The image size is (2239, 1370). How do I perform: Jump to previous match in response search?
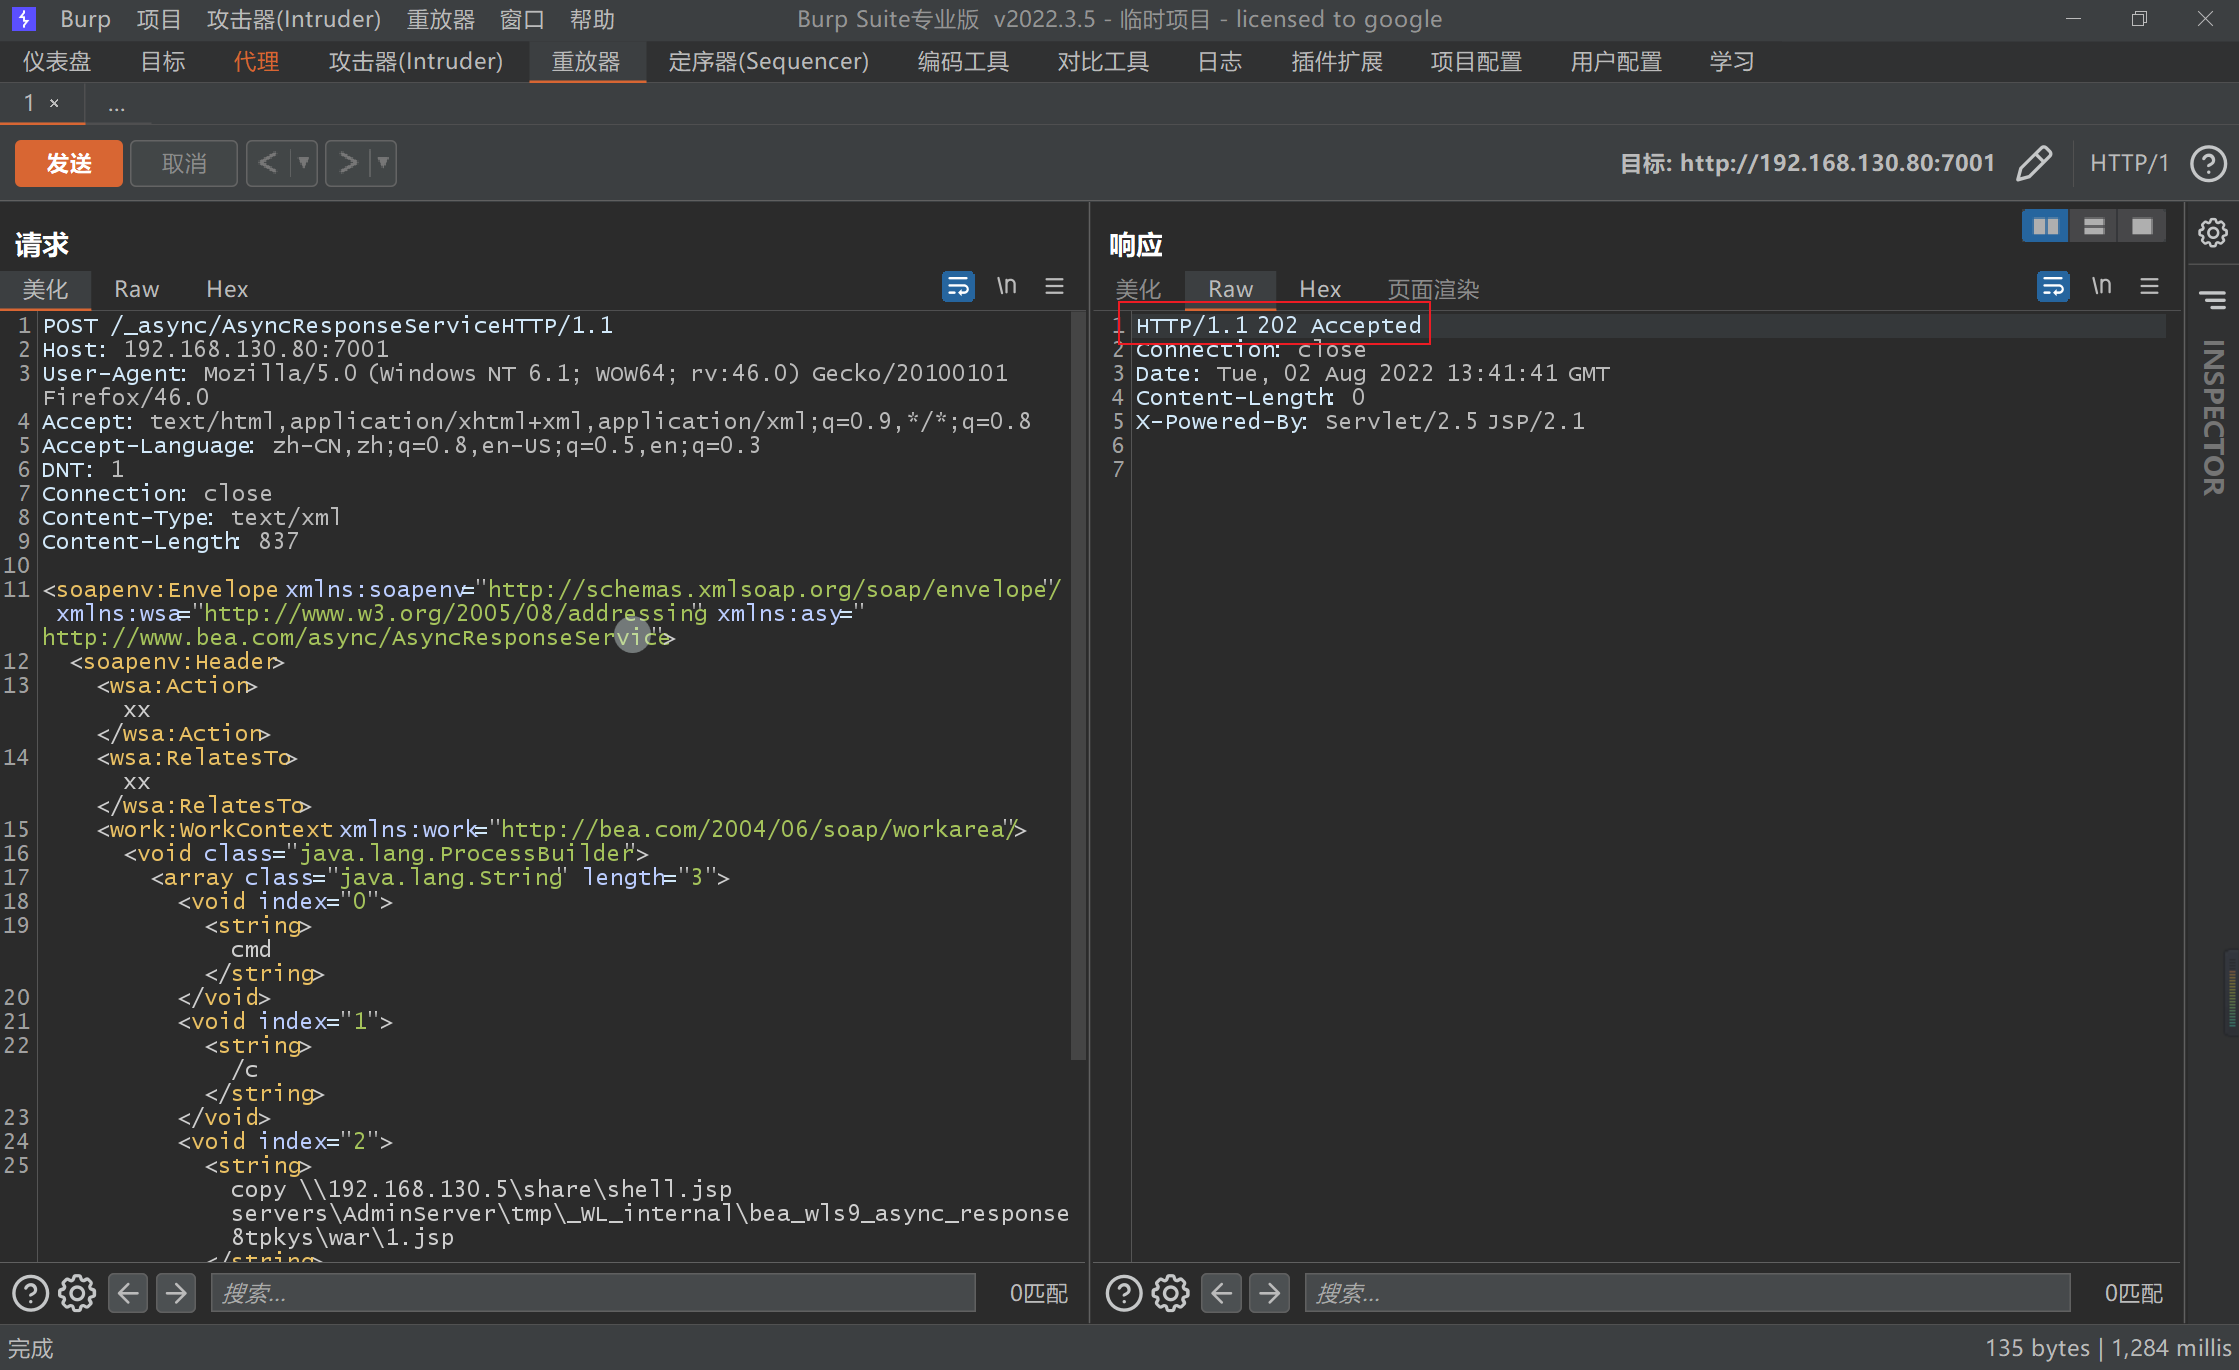1222,1293
